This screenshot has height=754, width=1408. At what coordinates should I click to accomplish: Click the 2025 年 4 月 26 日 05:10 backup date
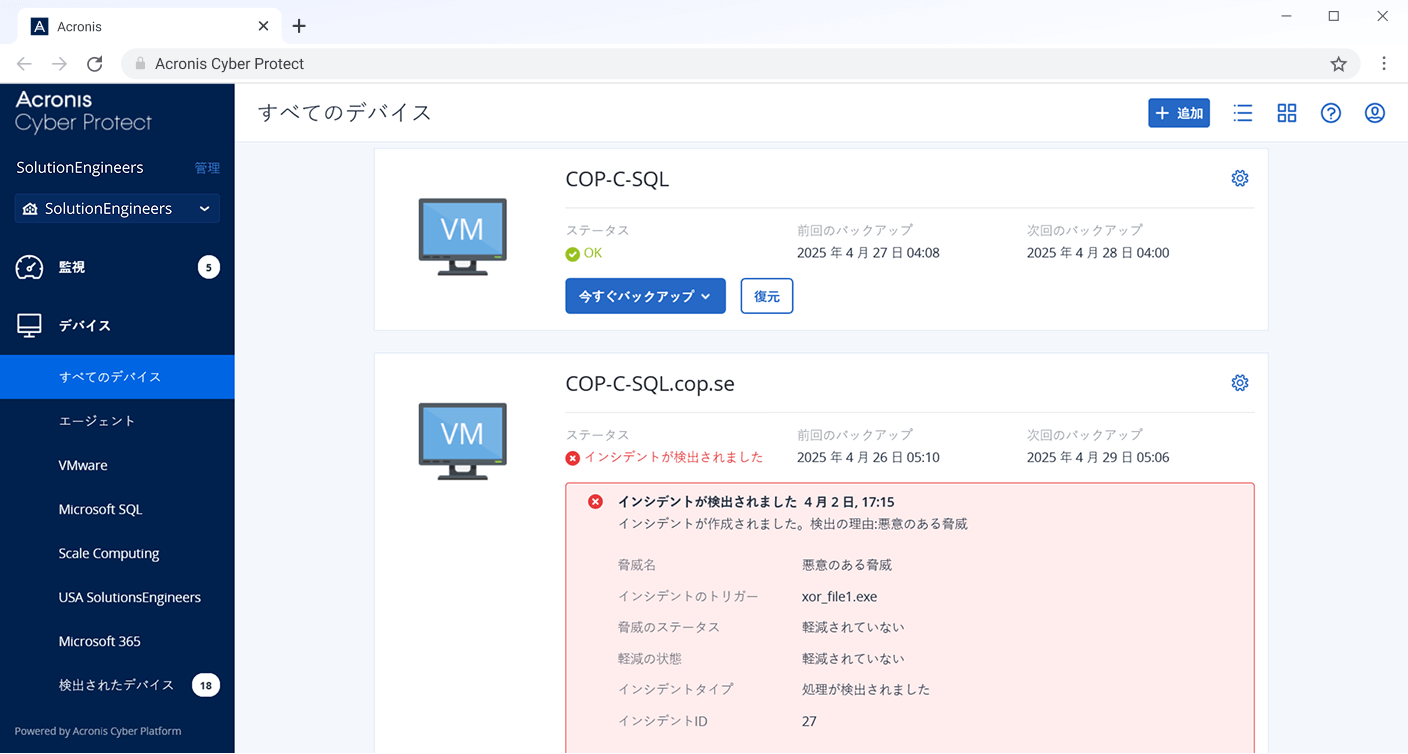pyautogui.click(x=868, y=457)
